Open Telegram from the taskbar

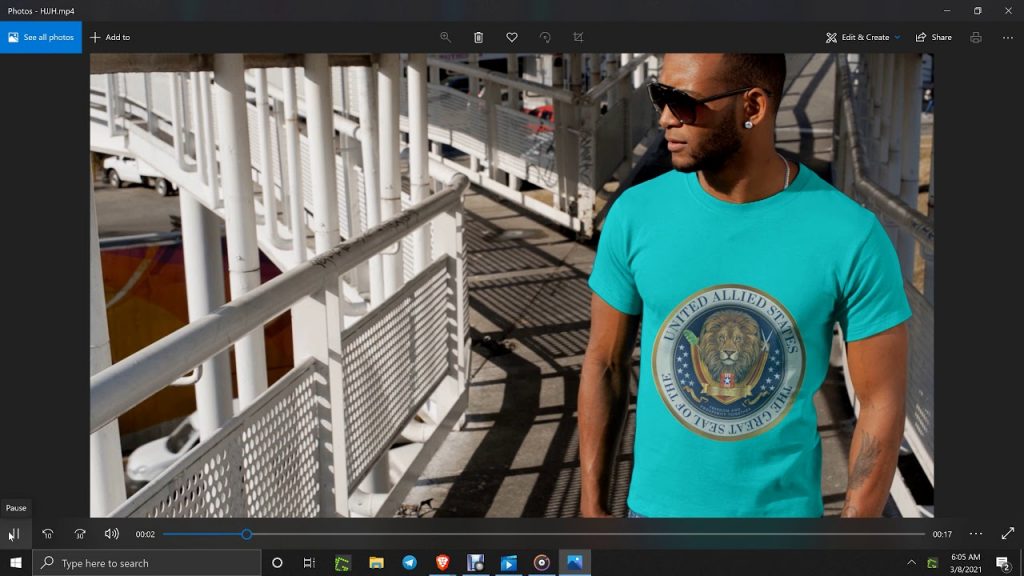(x=409, y=563)
